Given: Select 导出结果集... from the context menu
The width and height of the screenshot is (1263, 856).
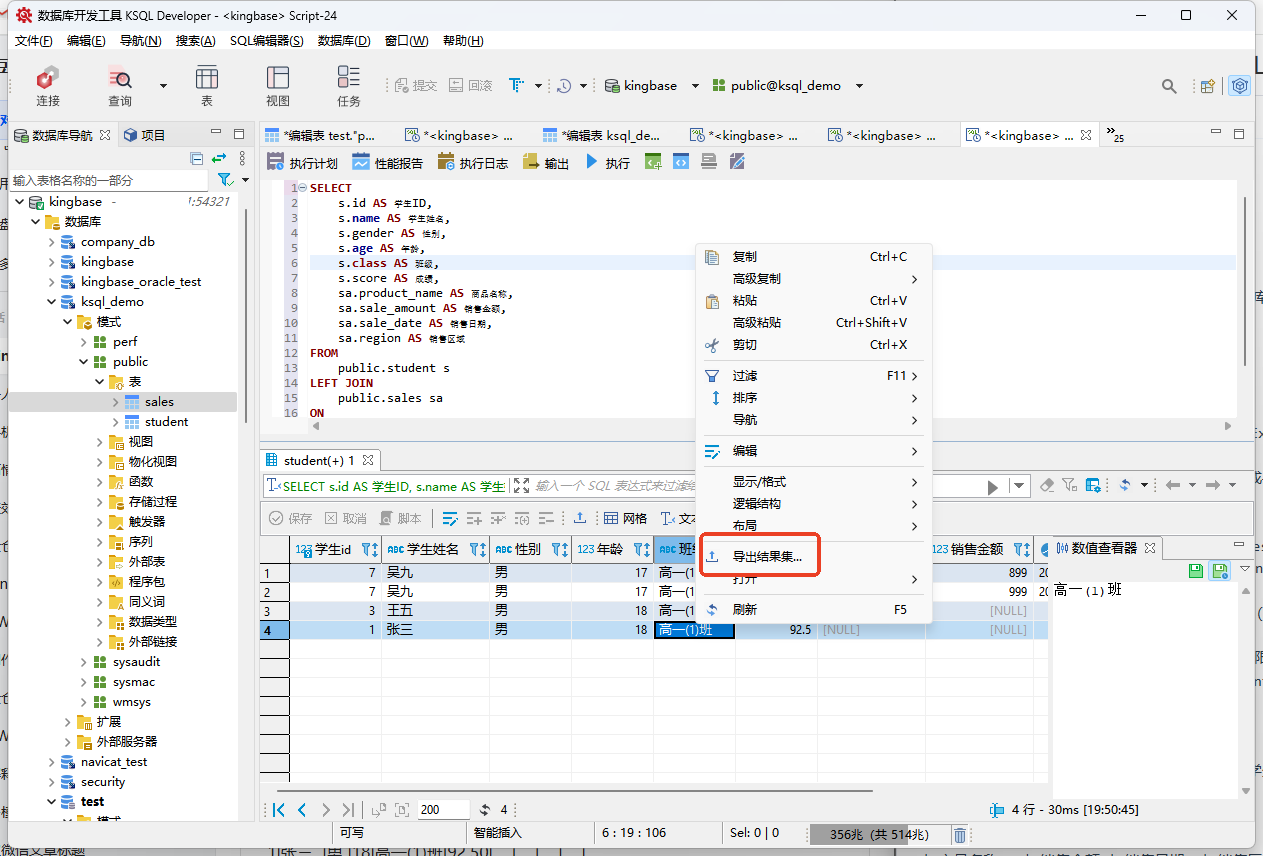Looking at the screenshot, I should pos(766,556).
